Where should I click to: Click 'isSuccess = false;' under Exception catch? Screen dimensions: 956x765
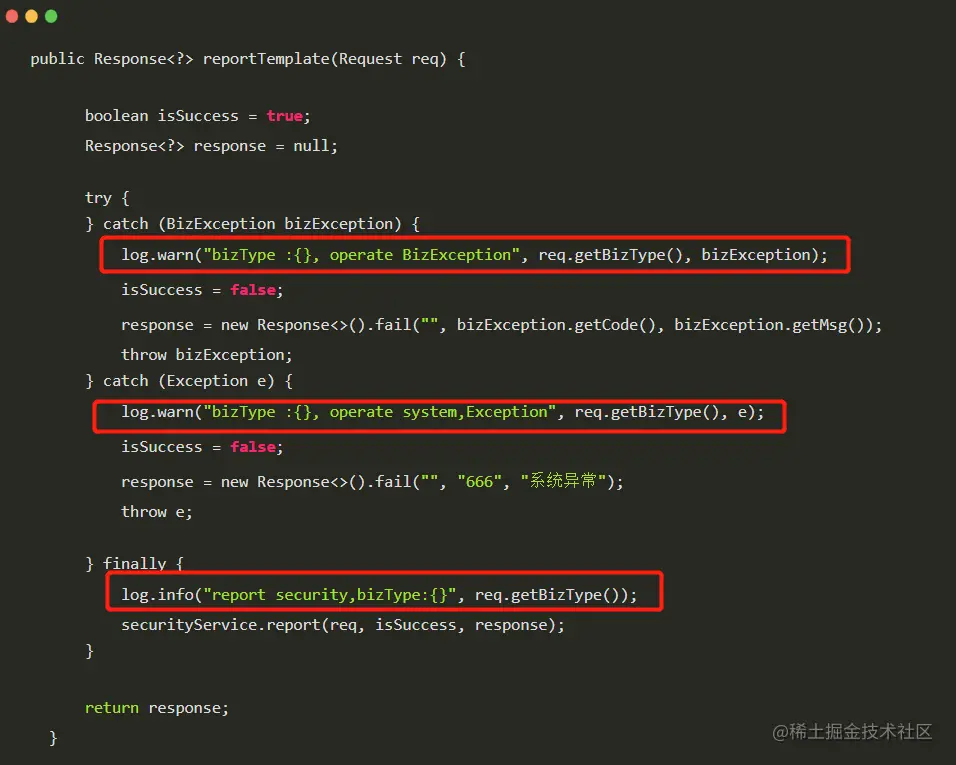click(x=202, y=447)
